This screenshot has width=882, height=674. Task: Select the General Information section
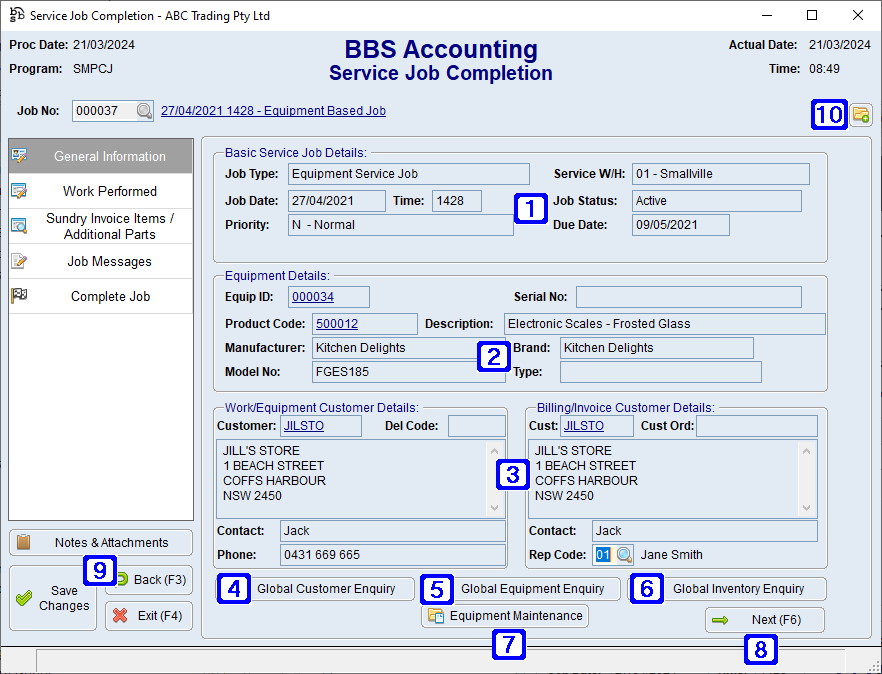tap(100, 156)
